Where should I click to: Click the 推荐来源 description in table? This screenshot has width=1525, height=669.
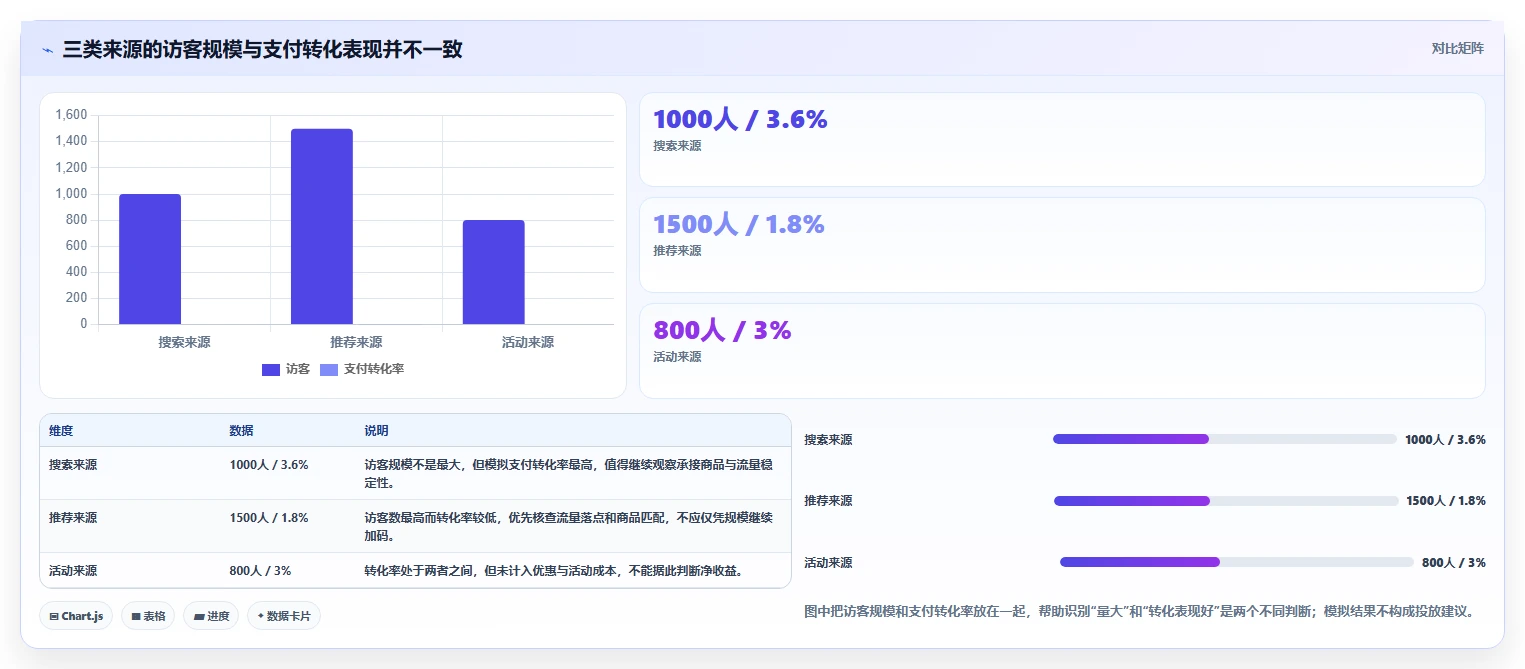pyautogui.click(x=568, y=527)
